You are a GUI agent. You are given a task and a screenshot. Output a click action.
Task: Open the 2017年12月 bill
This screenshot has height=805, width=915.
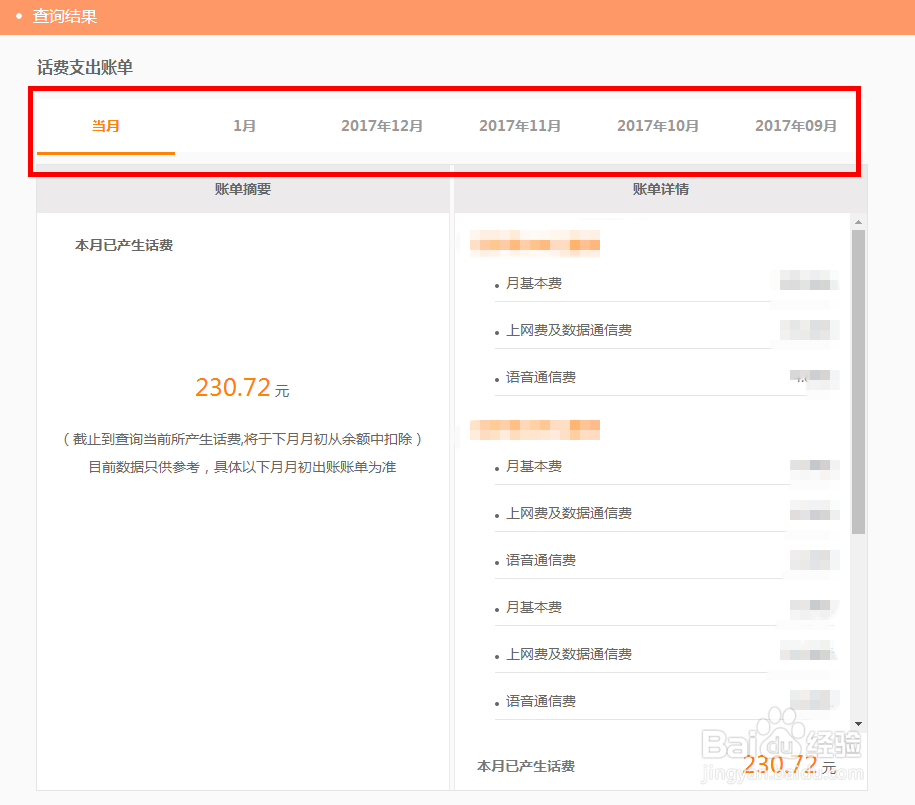[x=382, y=126]
